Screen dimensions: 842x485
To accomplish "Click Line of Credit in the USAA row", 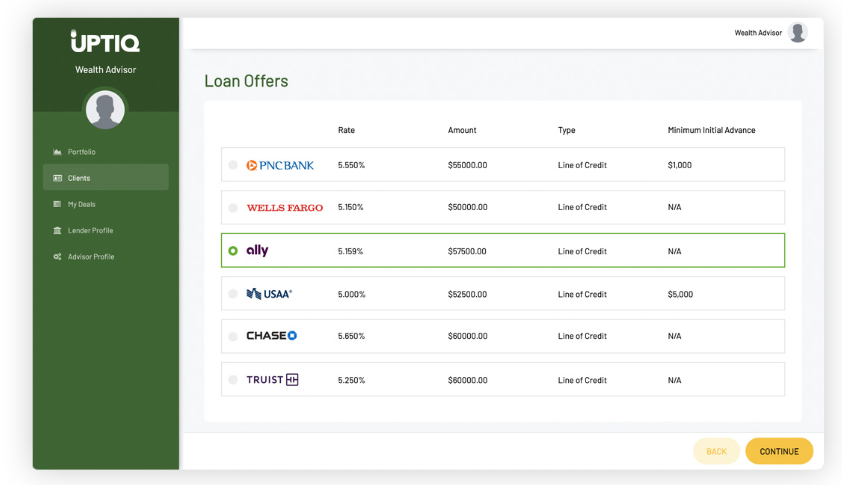I will [582, 294].
